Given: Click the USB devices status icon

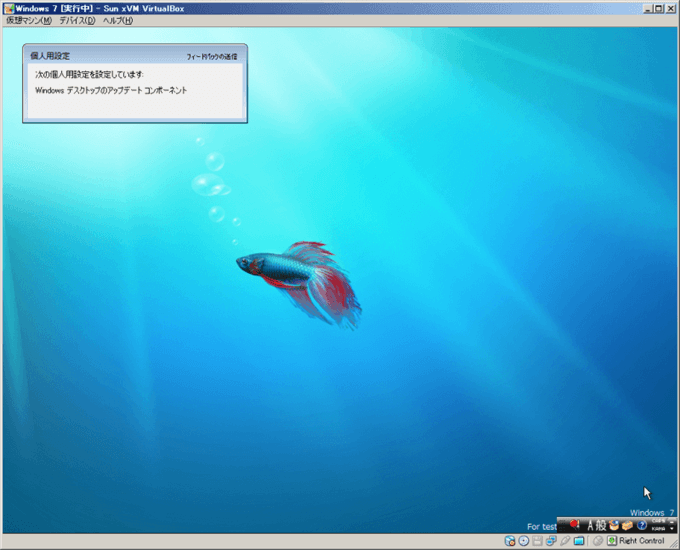Looking at the screenshot, I should pyautogui.click(x=565, y=541).
